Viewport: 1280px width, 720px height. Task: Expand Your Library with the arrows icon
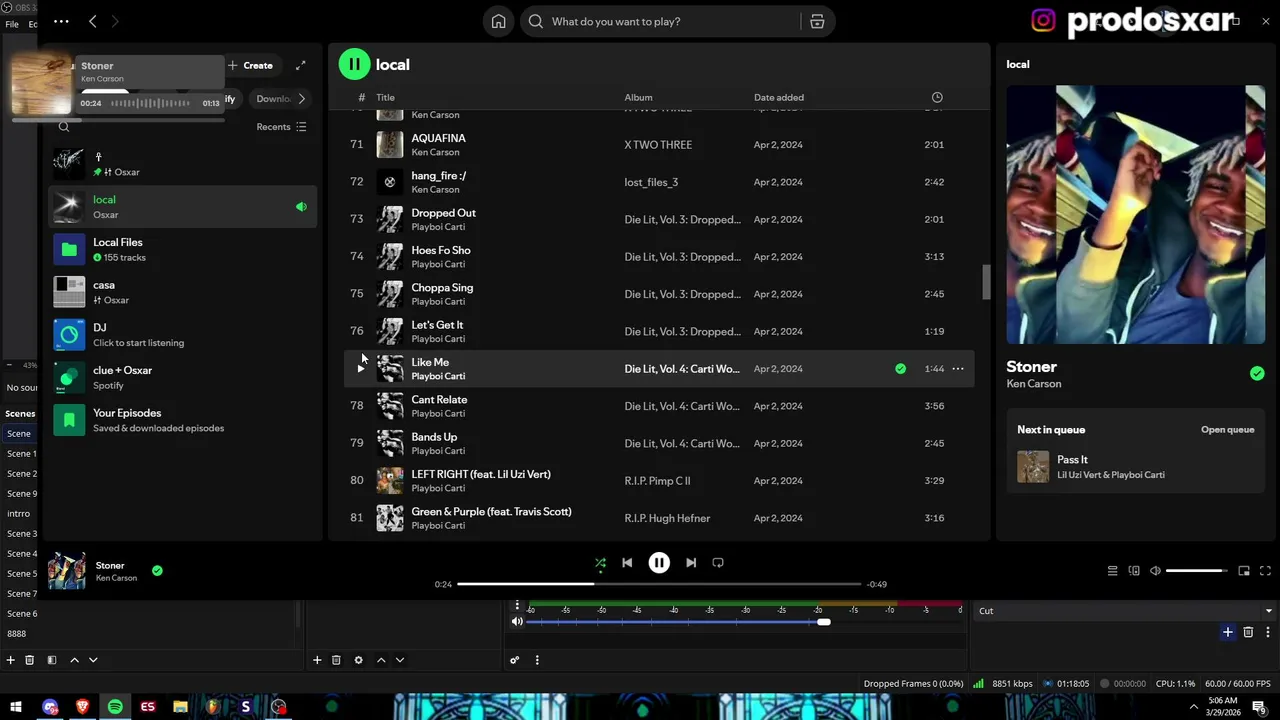pyautogui.click(x=300, y=65)
